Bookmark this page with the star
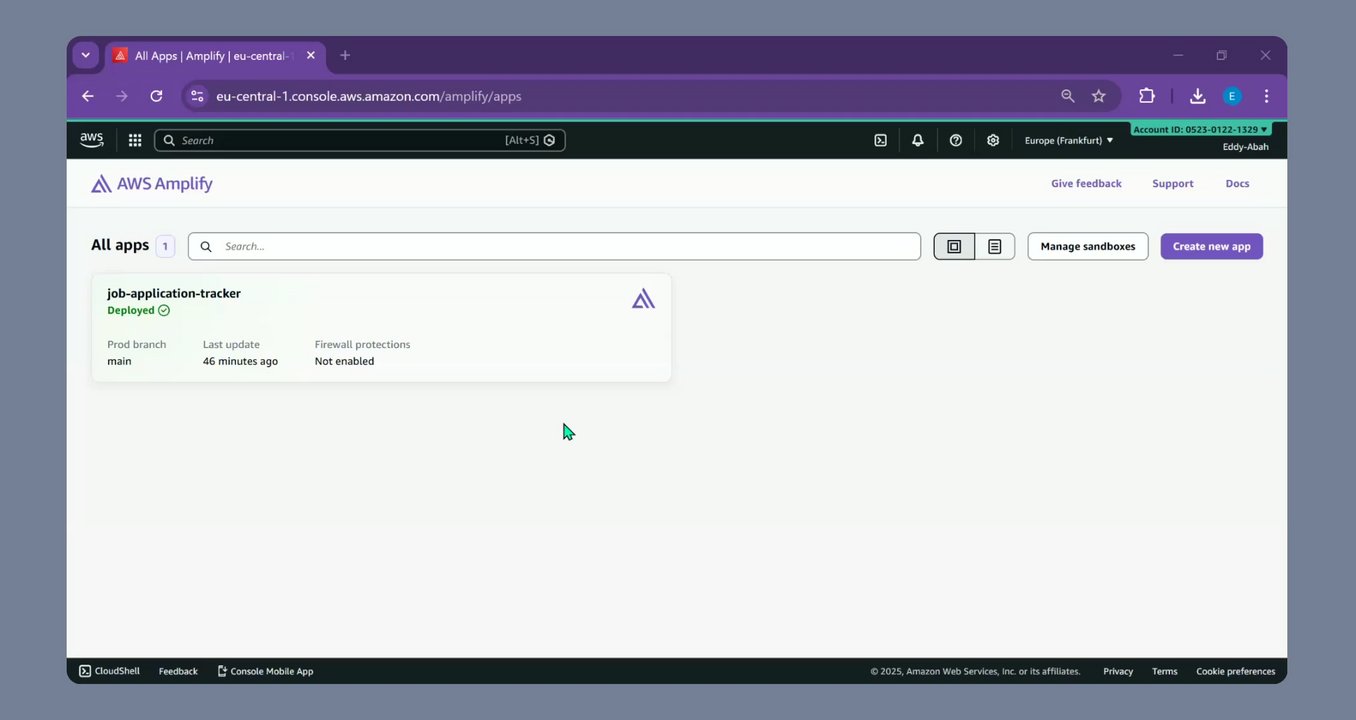The width and height of the screenshot is (1356, 720). 1099,96
